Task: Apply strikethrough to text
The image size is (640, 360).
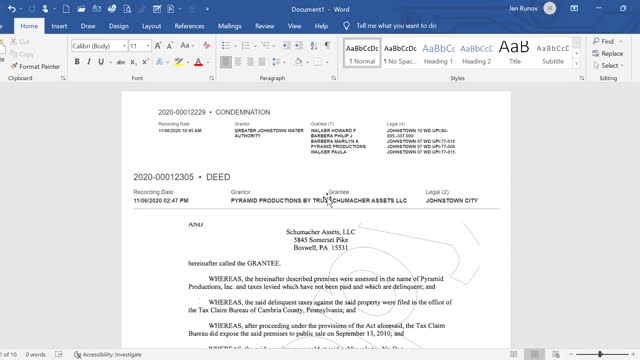Action: [x=121, y=62]
